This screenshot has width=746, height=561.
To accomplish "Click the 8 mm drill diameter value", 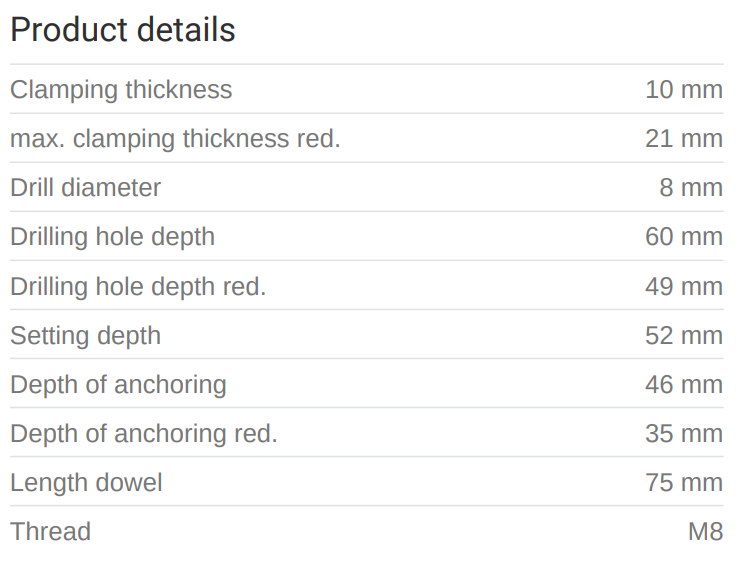I will point(691,187).
